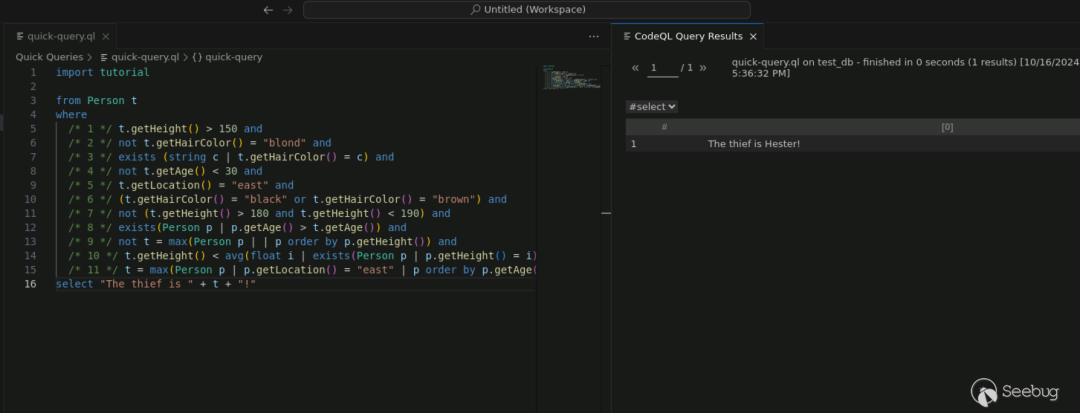Viewport: 1080px width, 413px height.
Task: Close the CodeQL Query Results tab
Action: [753, 36]
